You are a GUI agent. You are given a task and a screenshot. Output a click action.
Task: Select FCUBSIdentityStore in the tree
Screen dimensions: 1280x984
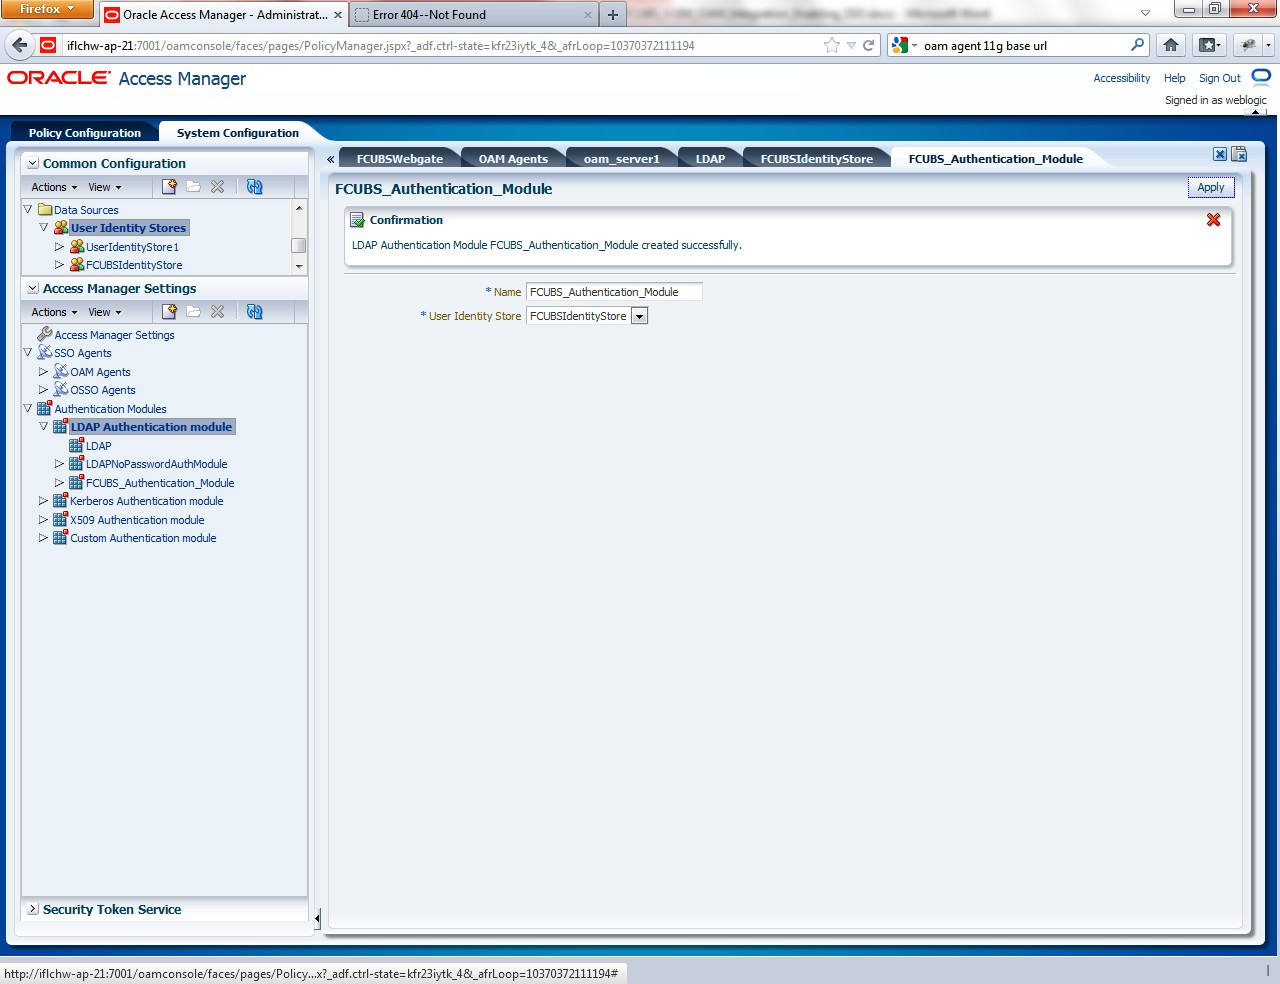click(134, 265)
